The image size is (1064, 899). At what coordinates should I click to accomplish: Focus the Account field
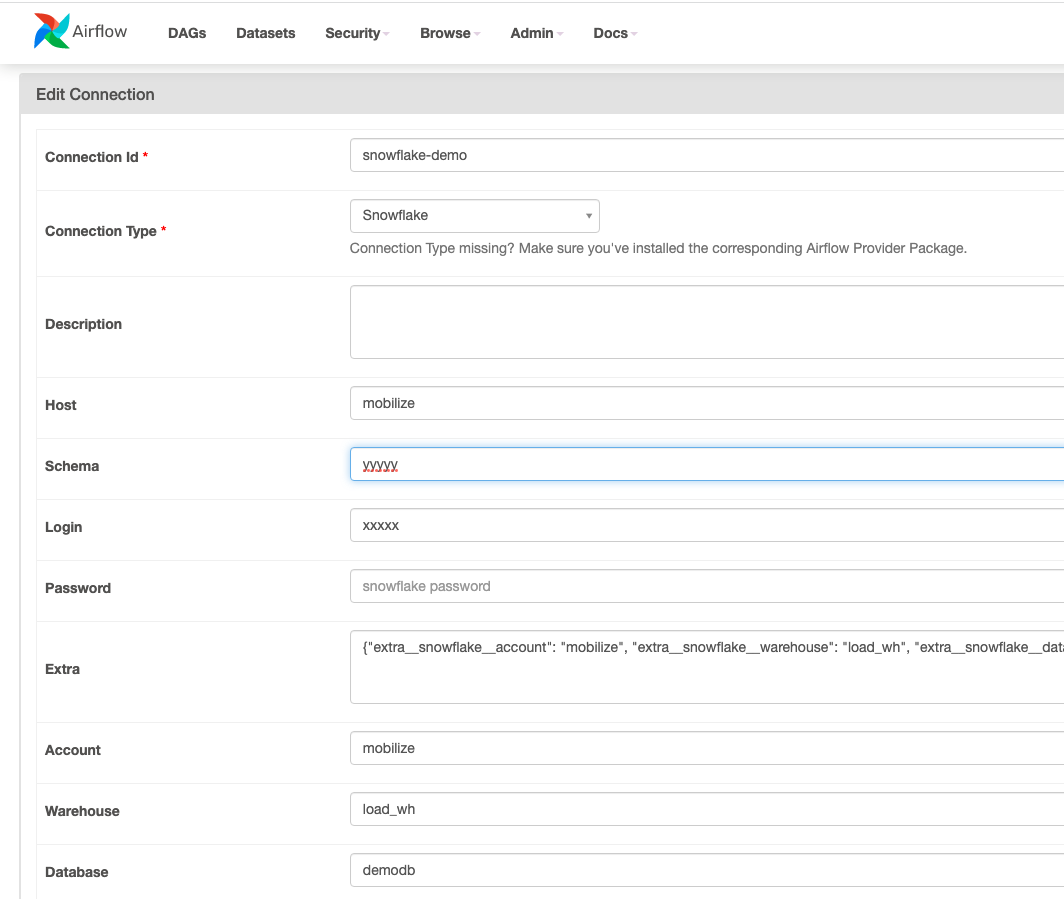(x=707, y=748)
